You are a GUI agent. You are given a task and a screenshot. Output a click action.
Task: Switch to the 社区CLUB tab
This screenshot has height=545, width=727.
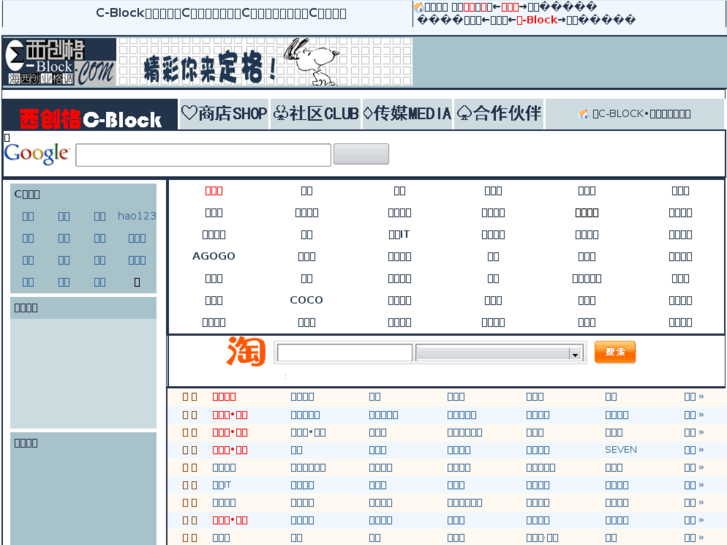(316, 114)
